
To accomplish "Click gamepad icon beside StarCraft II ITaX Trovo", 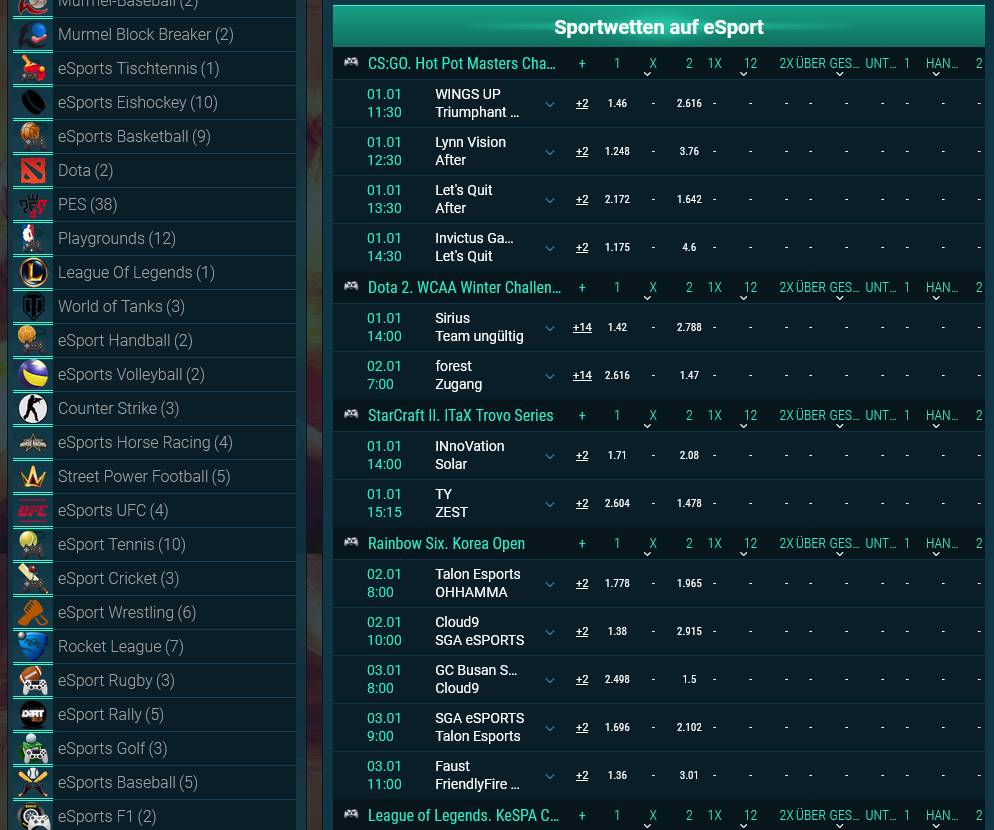I will pyautogui.click(x=351, y=415).
